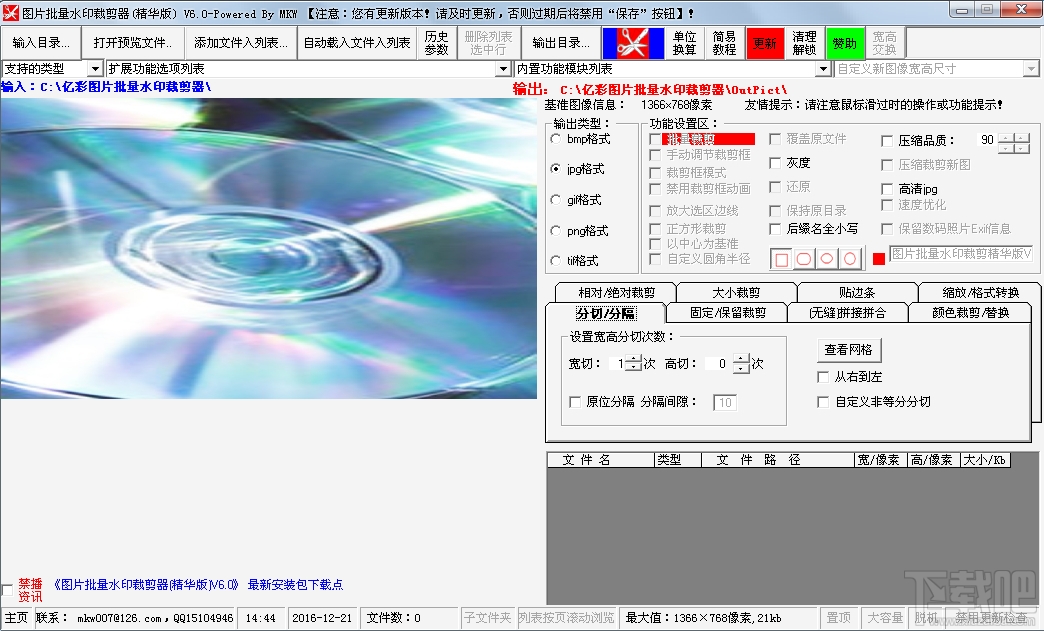Click 查看网格 view grid button

pyautogui.click(x=848, y=349)
